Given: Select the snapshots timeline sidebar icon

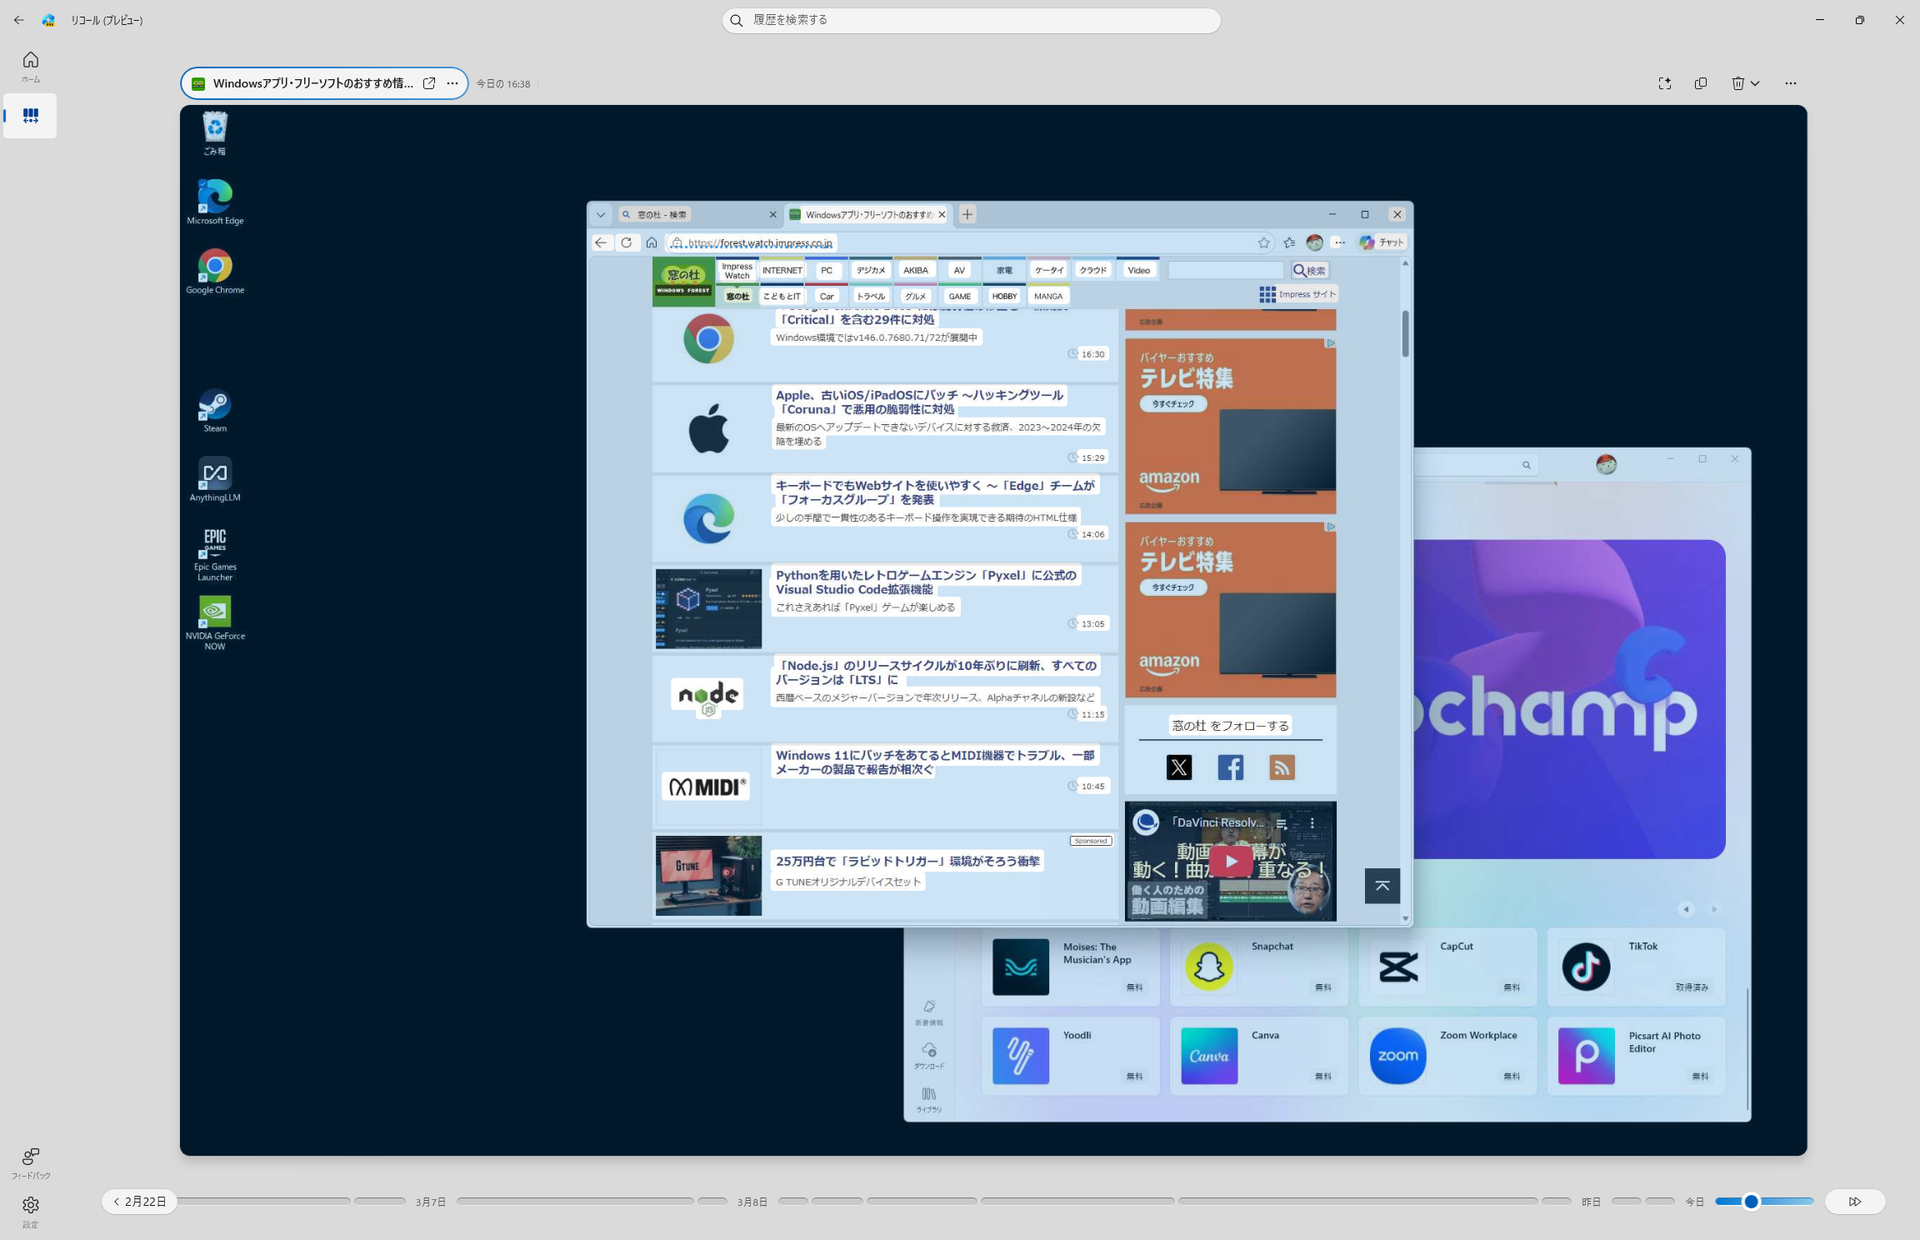Looking at the screenshot, I should point(30,116).
